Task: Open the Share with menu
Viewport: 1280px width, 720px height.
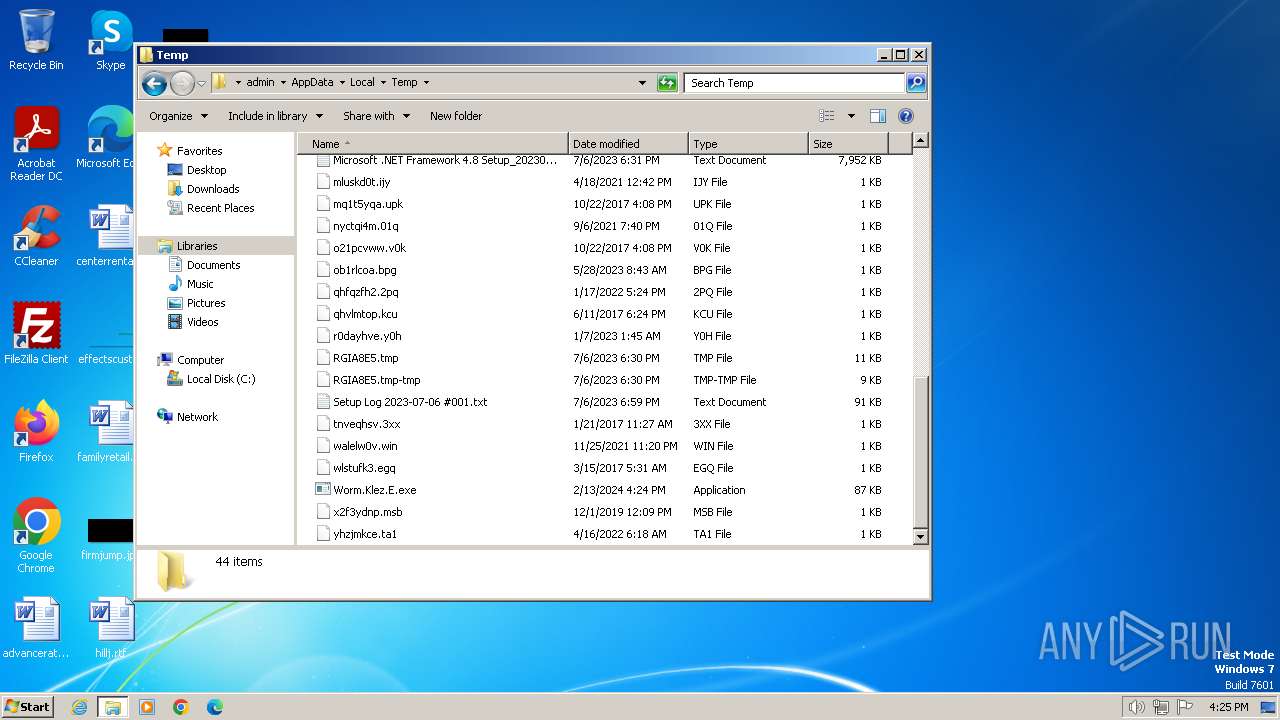Action: click(x=376, y=116)
